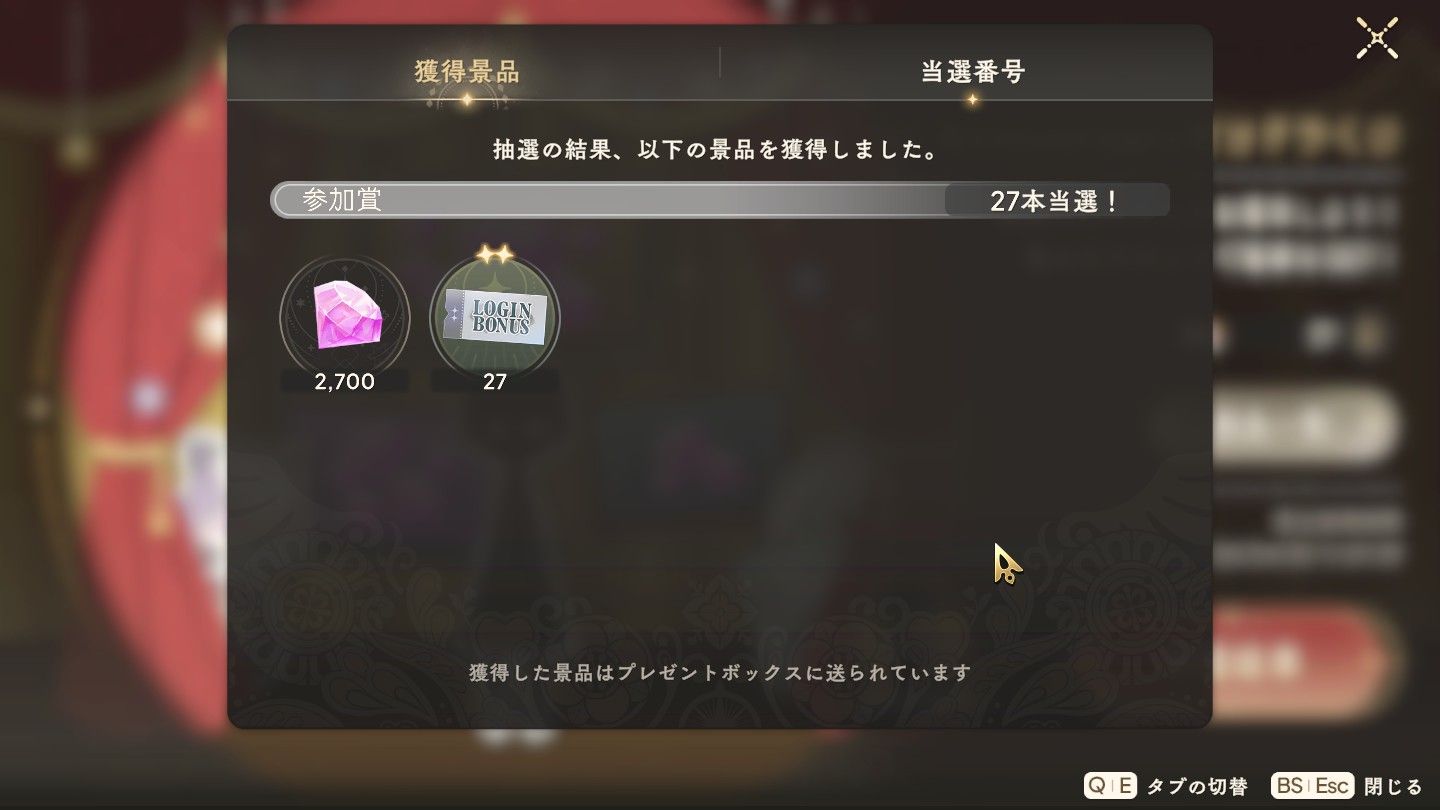Click the sparkle under 当選番号 tab
The width and height of the screenshot is (1440, 810).
click(x=972, y=100)
